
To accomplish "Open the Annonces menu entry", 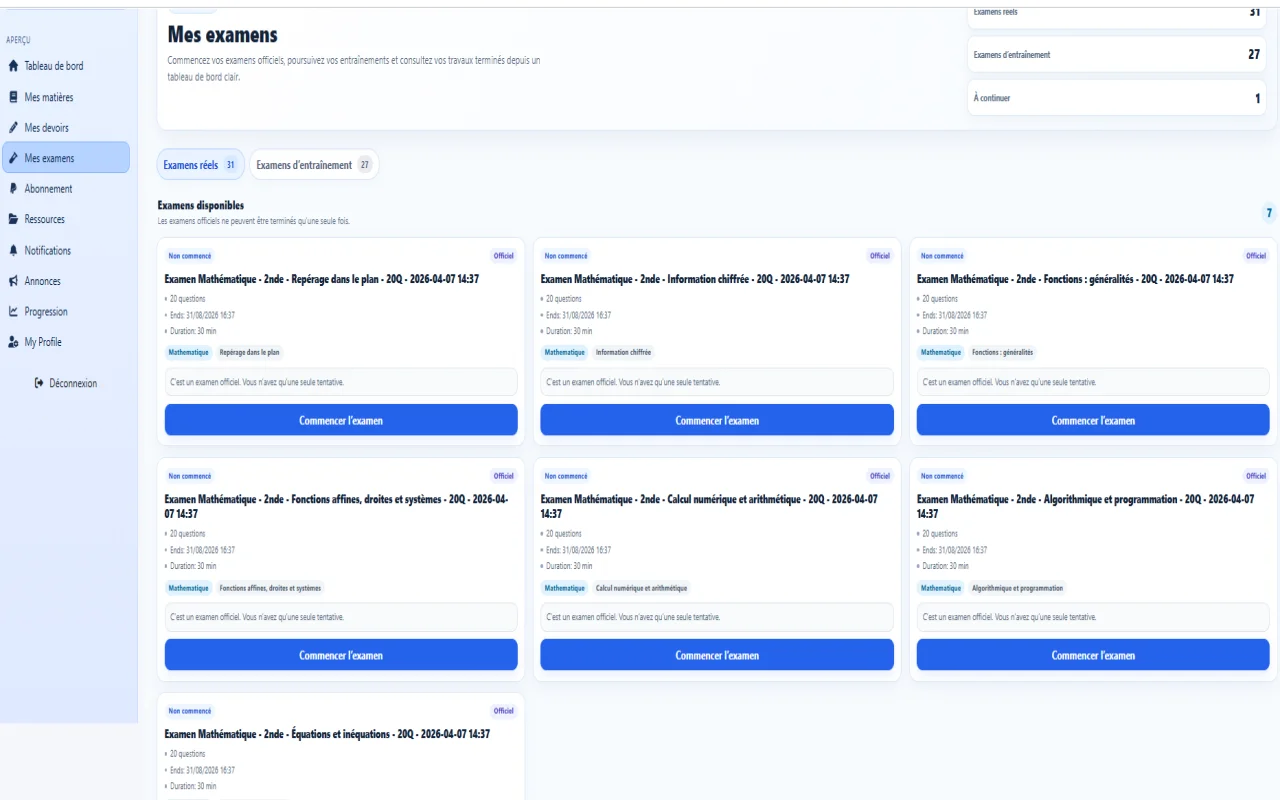I will coord(66,281).
